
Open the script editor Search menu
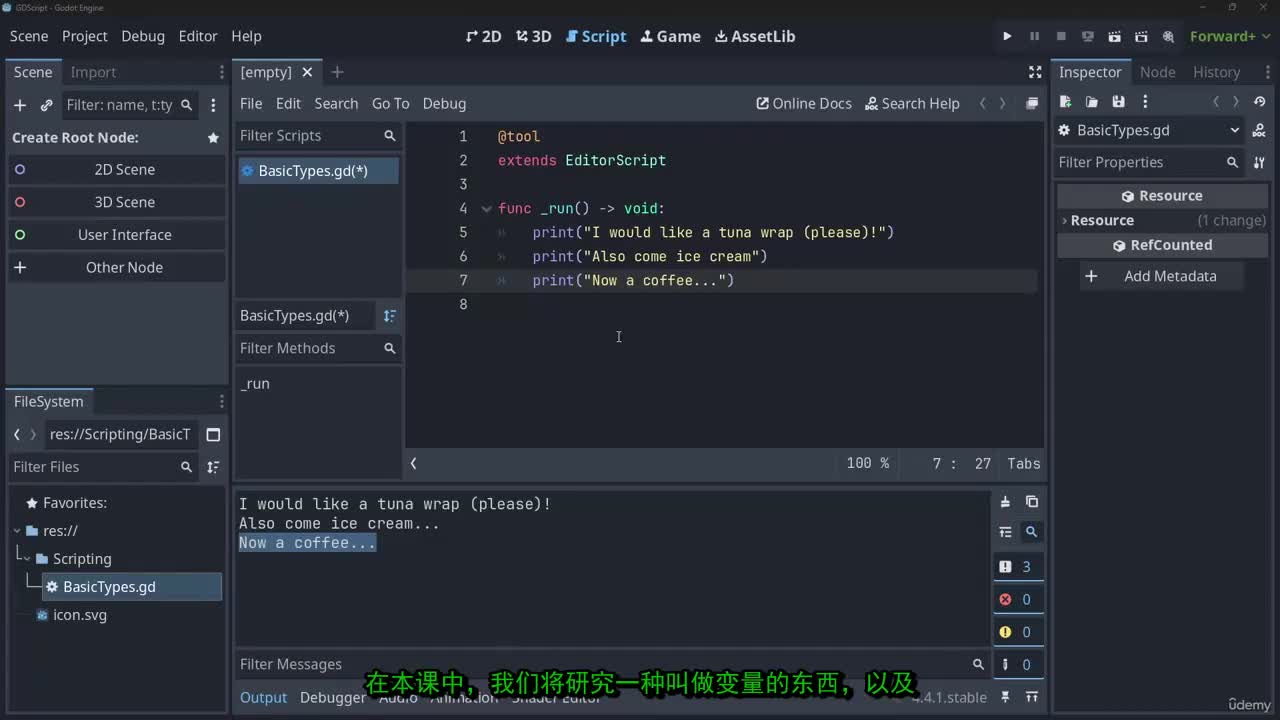coord(336,103)
